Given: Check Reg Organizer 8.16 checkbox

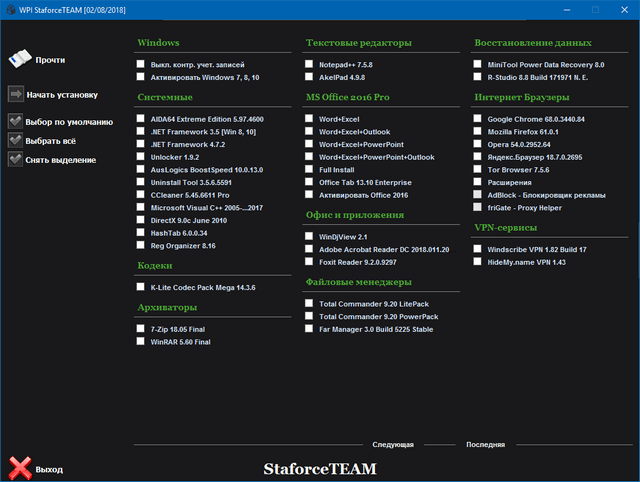Looking at the screenshot, I should [140, 245].
